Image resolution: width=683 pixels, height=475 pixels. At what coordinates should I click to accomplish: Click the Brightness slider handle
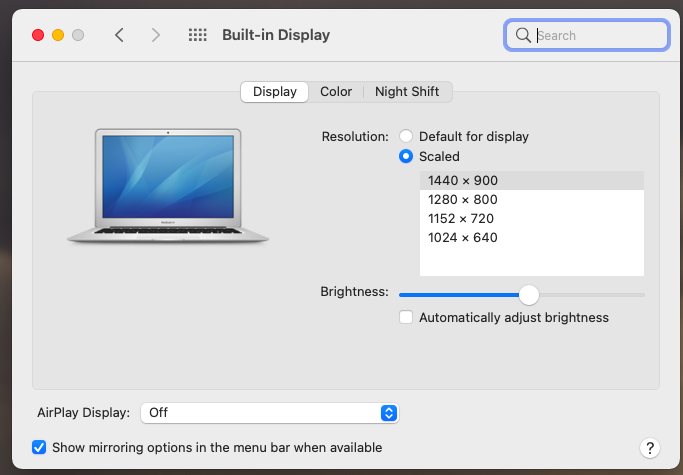point(529,295)
